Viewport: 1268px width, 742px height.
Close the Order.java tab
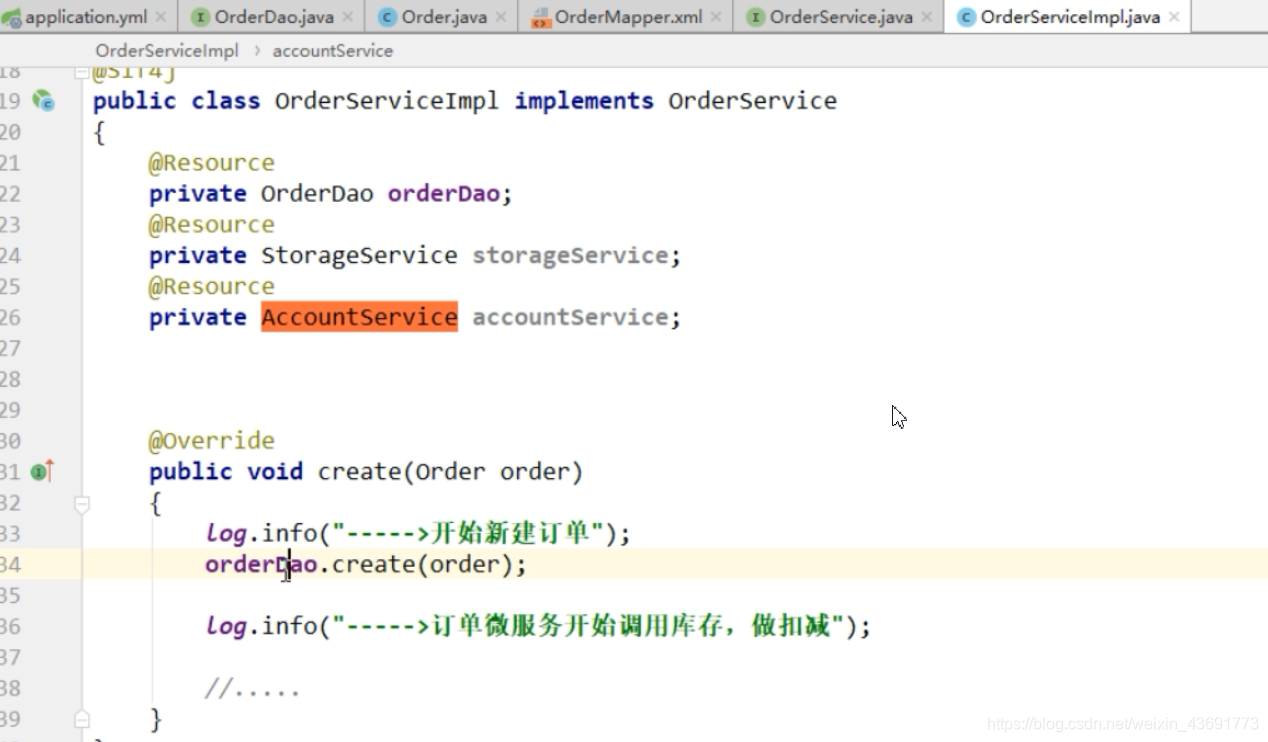point(501,17)
